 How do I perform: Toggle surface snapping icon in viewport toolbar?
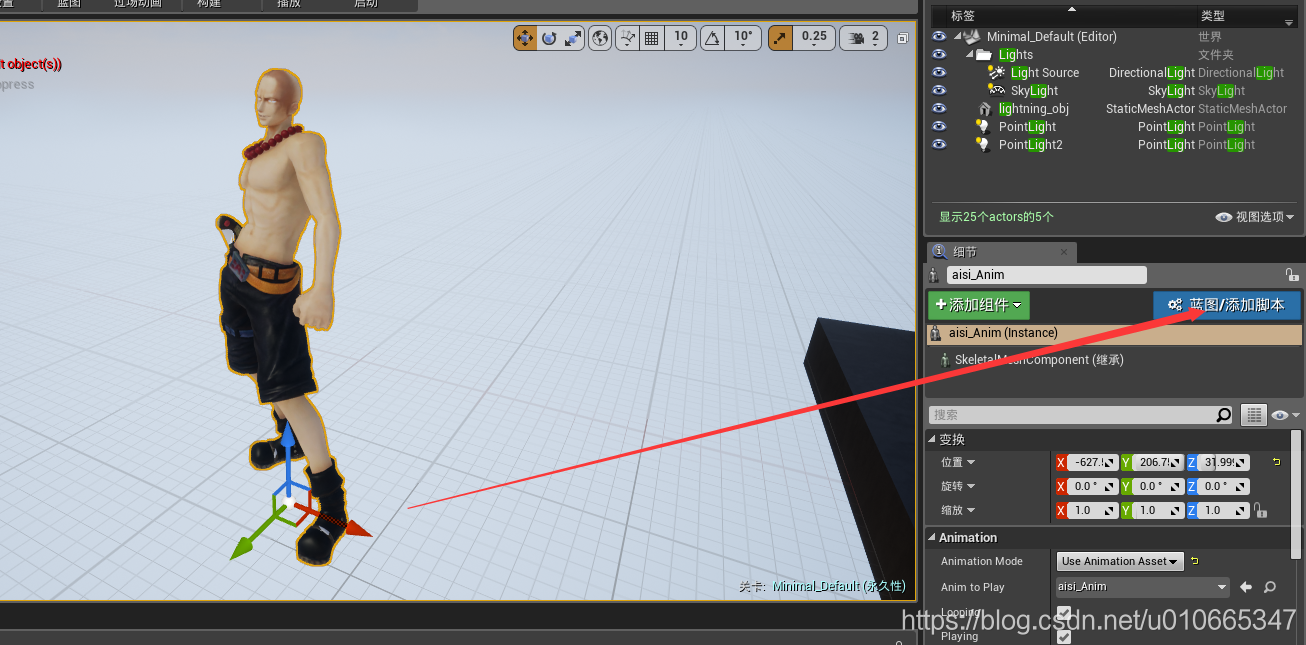[x=628, y=38]
